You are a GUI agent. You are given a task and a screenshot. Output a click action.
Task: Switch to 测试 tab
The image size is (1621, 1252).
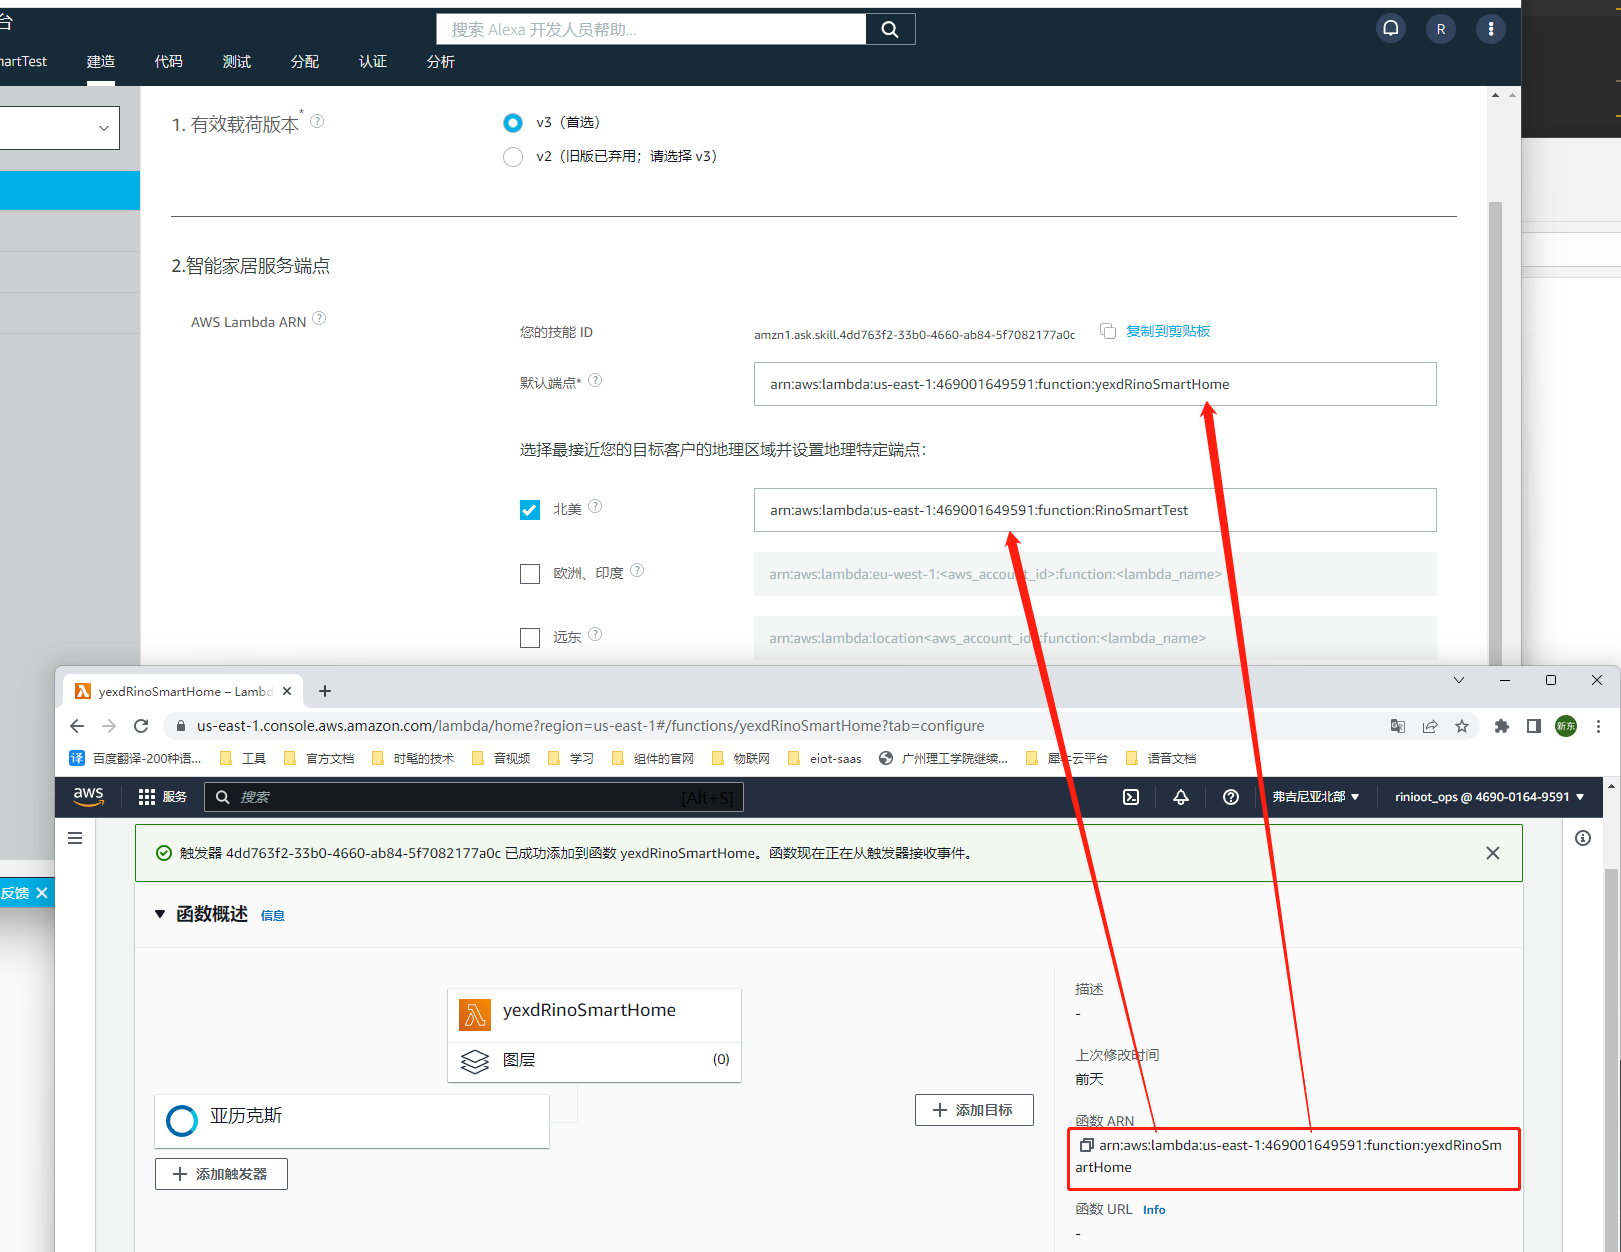click(237, 62)
